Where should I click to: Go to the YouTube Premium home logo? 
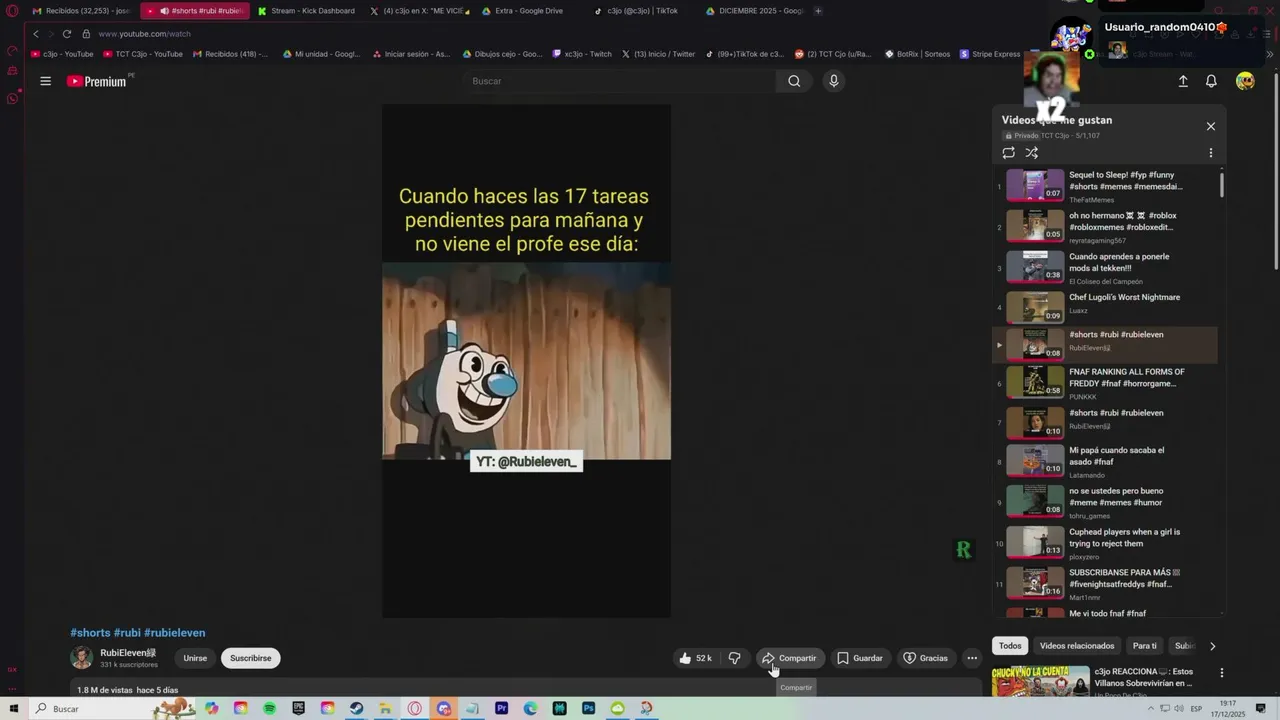(x=97, y=81)
